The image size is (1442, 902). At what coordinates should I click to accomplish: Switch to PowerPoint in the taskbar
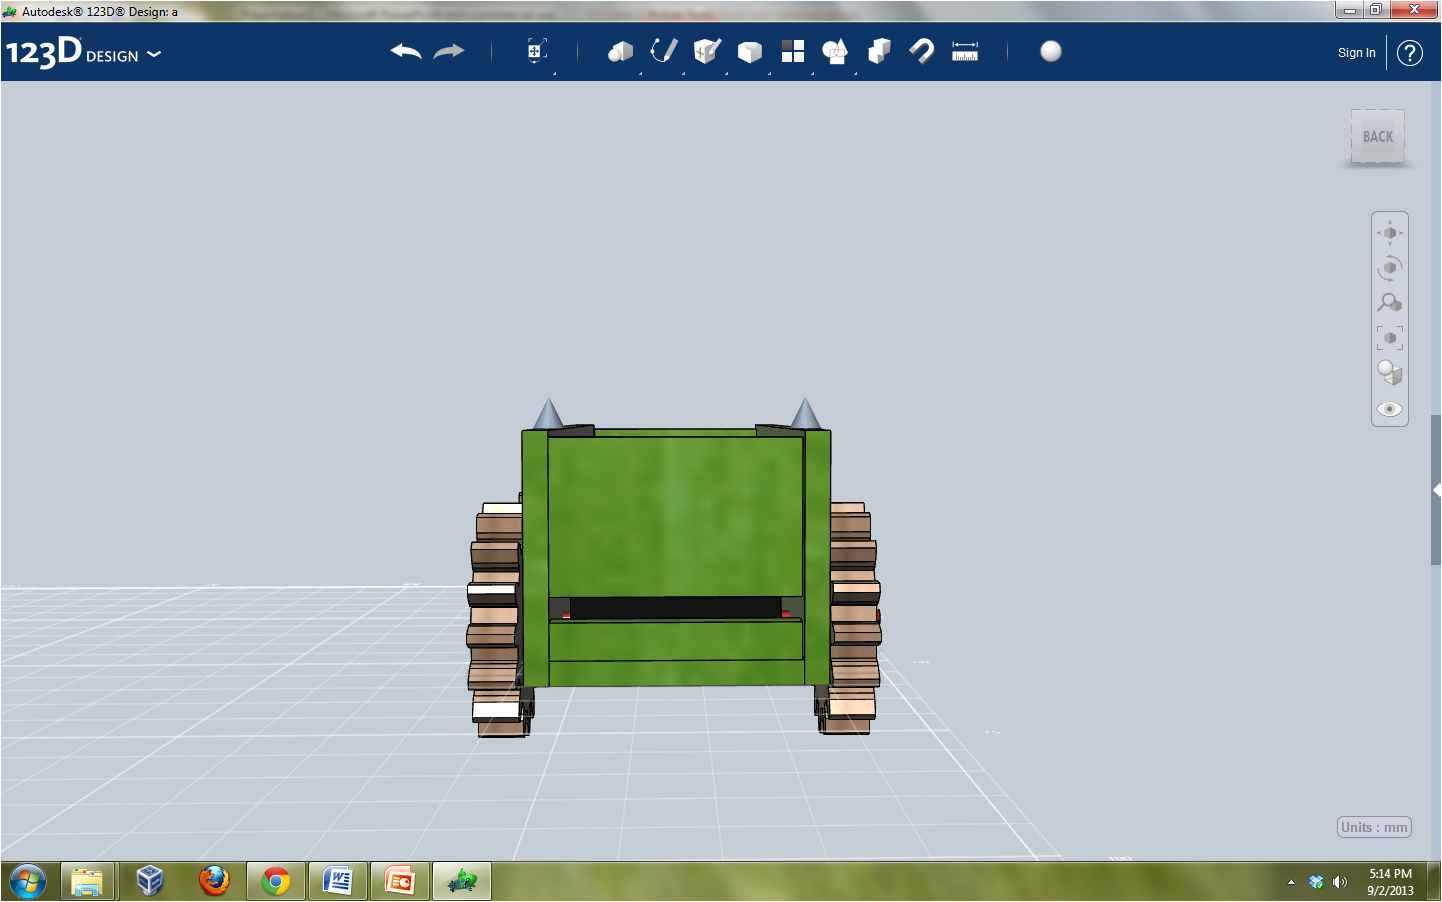point(400,882)
